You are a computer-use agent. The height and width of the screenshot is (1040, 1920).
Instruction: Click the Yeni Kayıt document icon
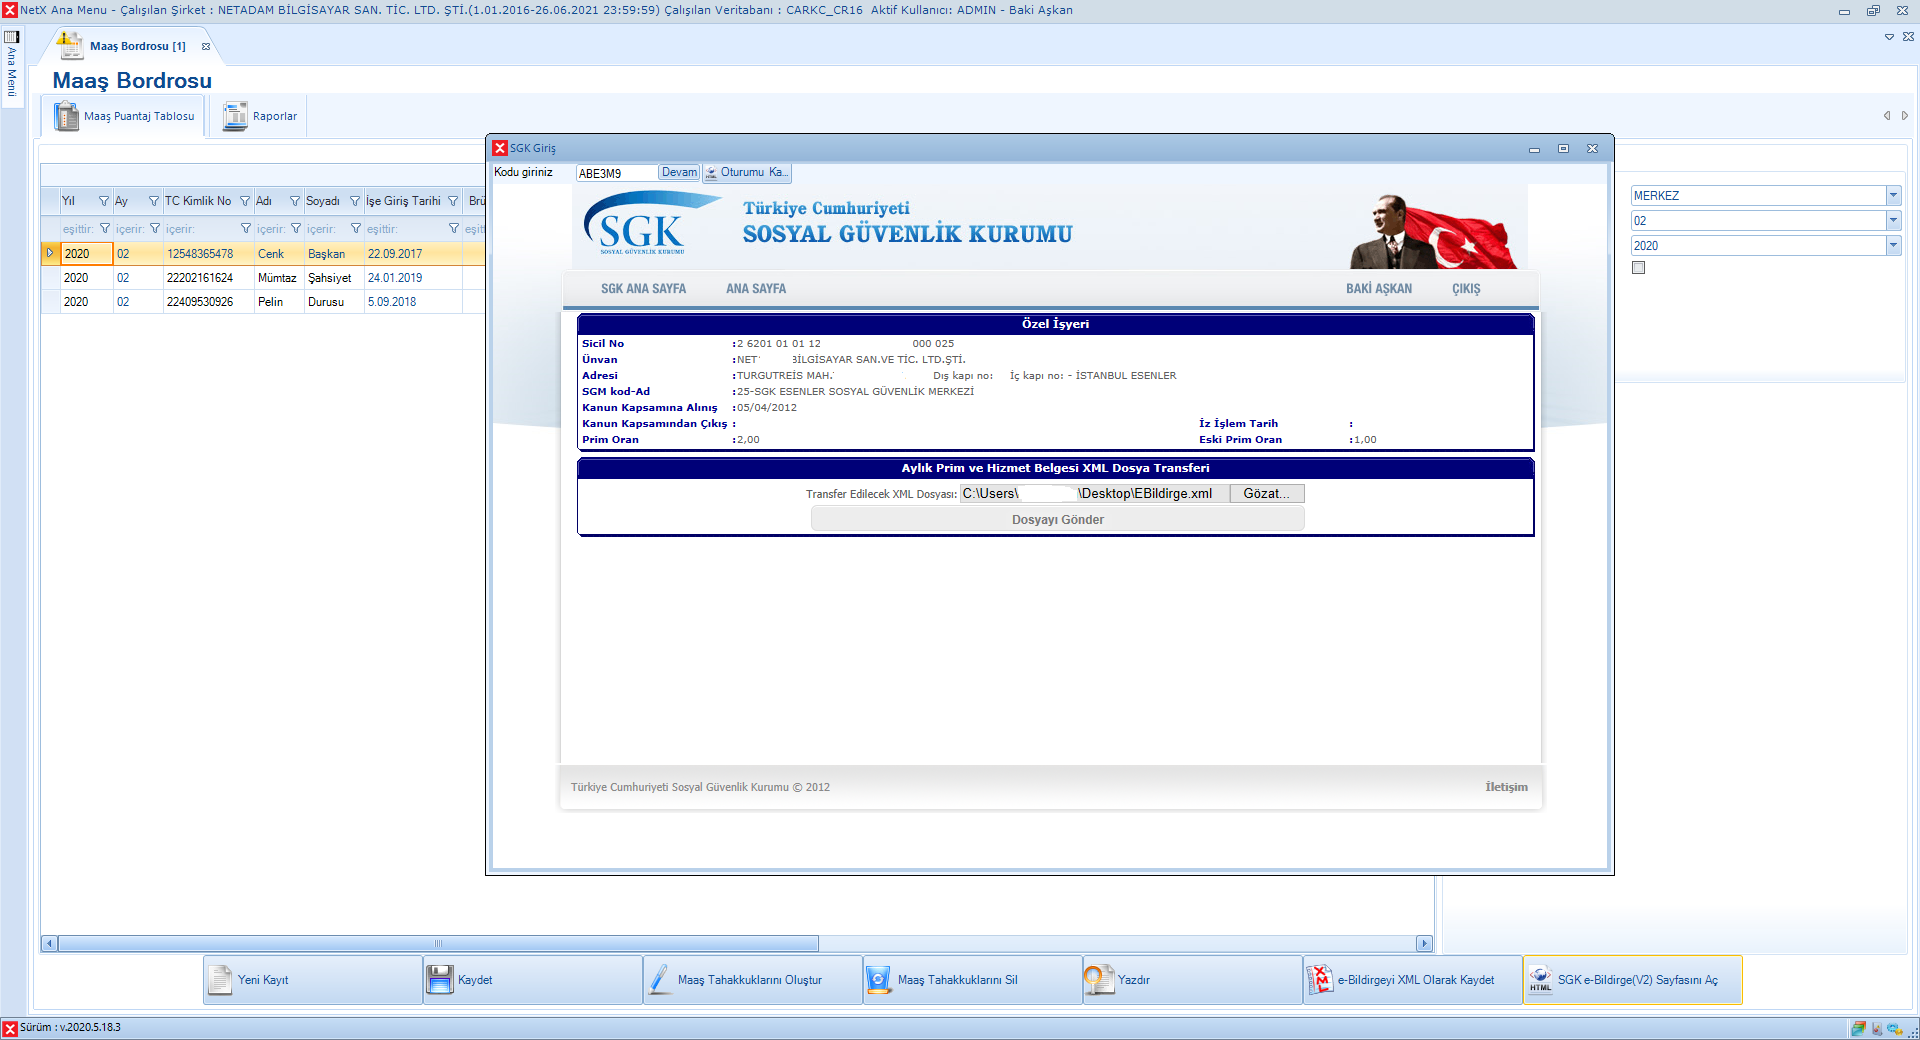click(x=219, y=979)
